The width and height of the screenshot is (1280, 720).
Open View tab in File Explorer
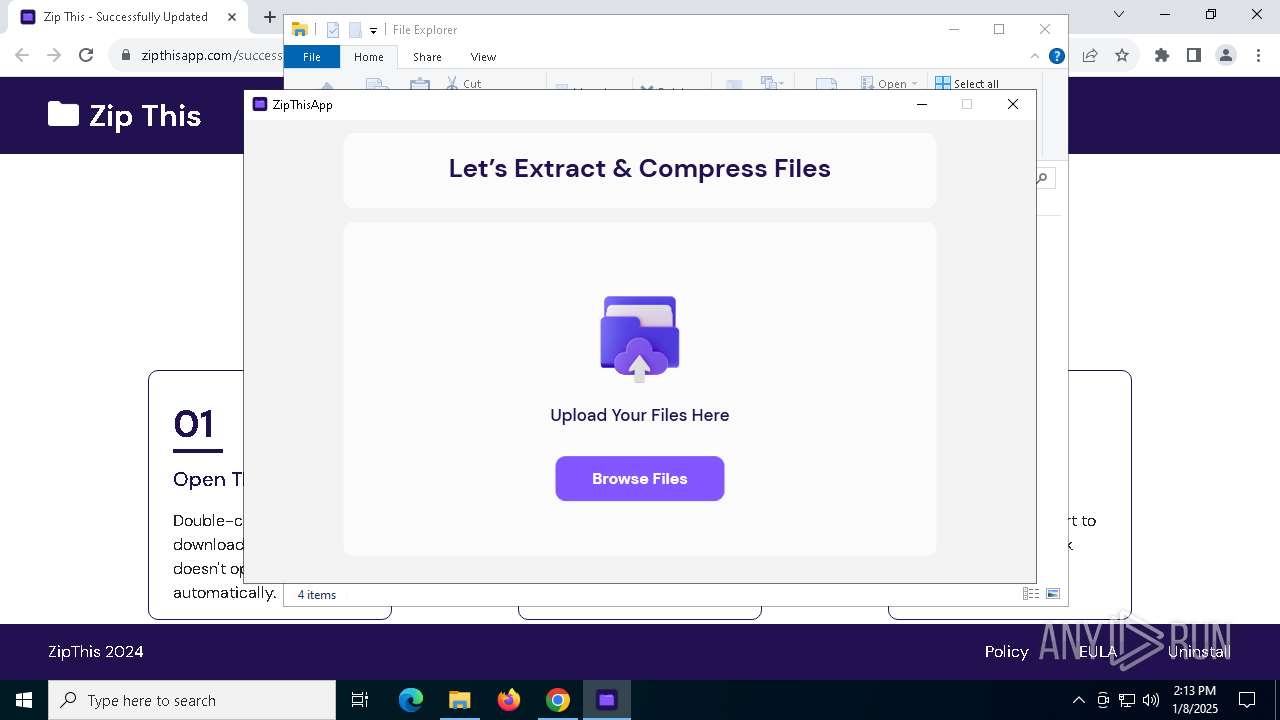pos(483,57)
